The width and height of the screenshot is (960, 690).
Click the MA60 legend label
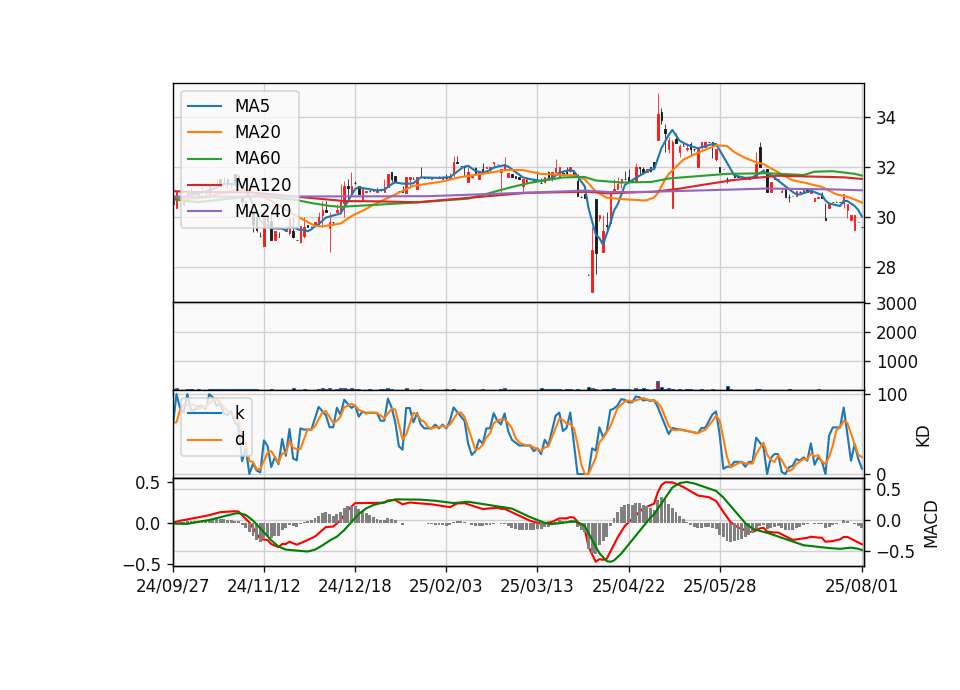[257, 159]
